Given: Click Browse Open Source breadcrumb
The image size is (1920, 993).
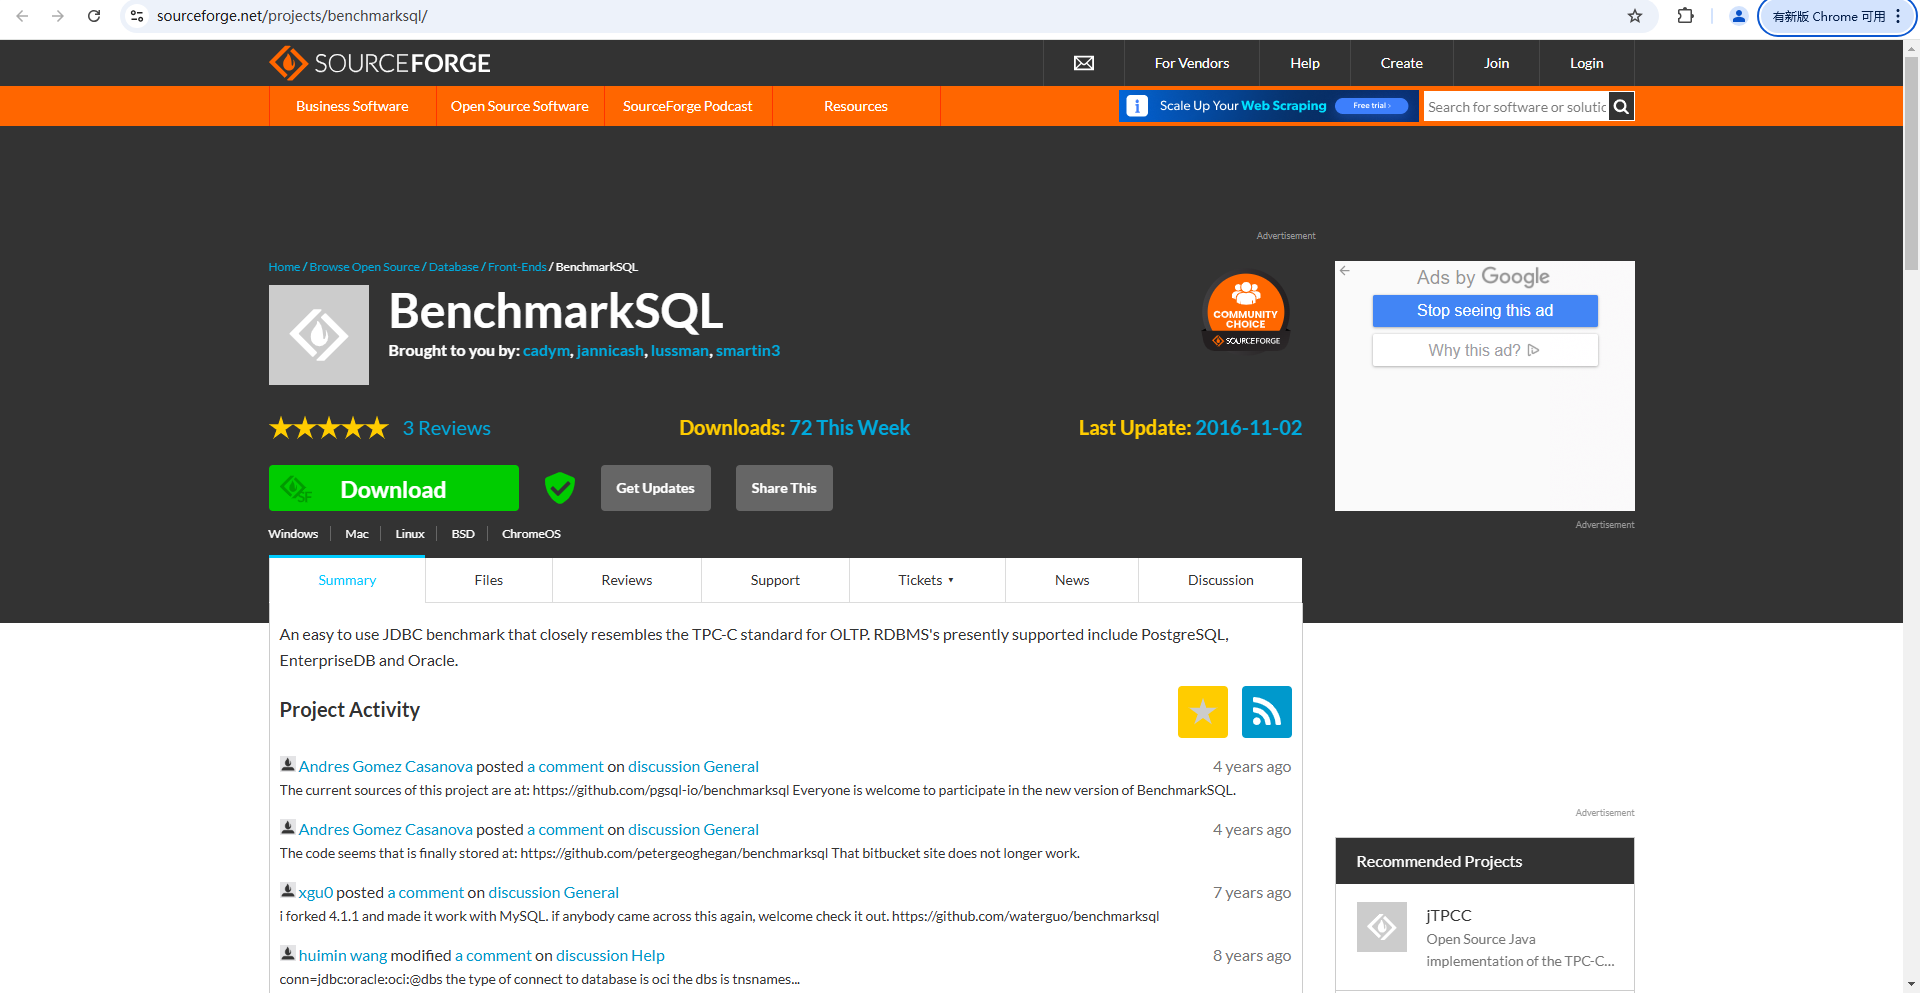Looking at the screenshot, I should (365, 267).
